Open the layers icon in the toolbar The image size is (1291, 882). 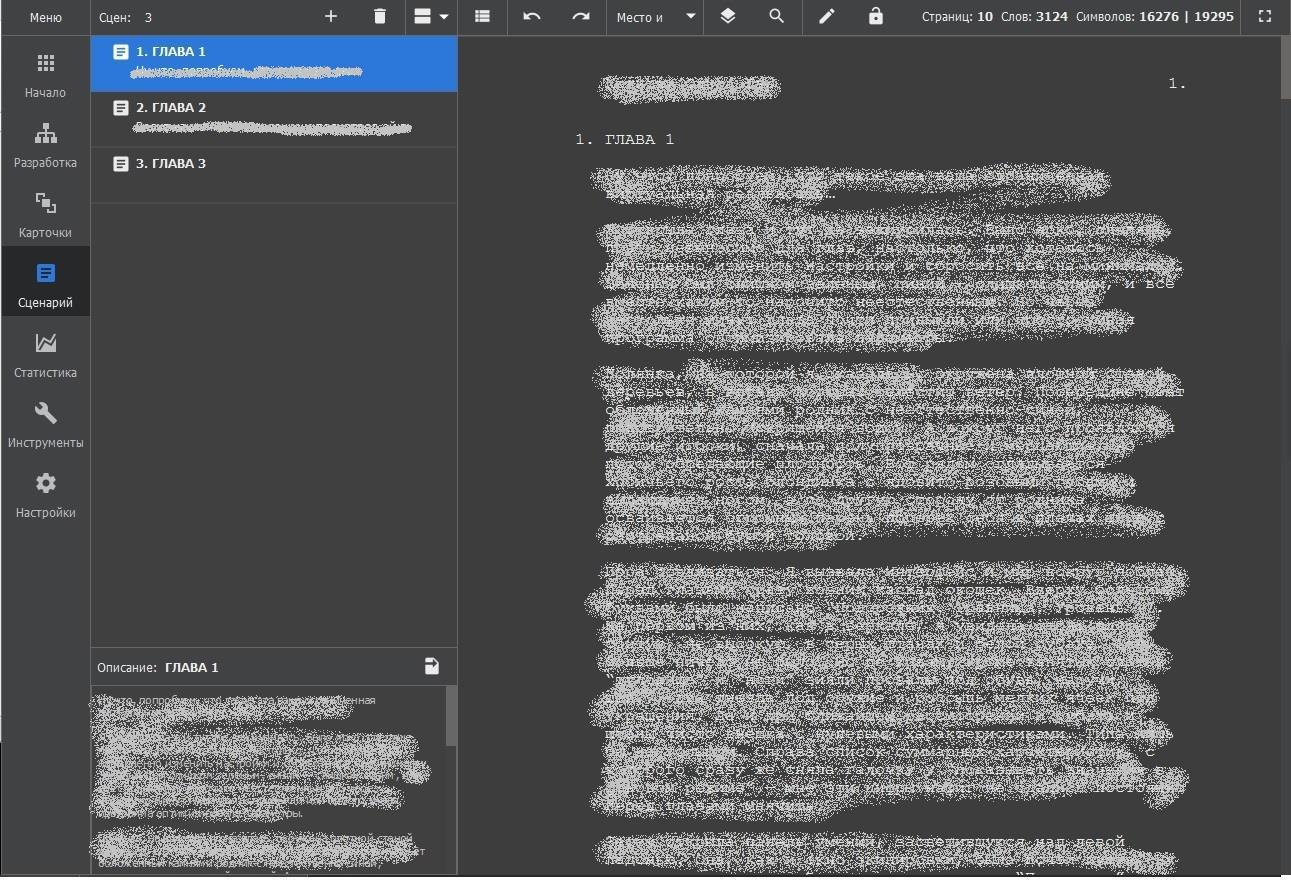728,17
